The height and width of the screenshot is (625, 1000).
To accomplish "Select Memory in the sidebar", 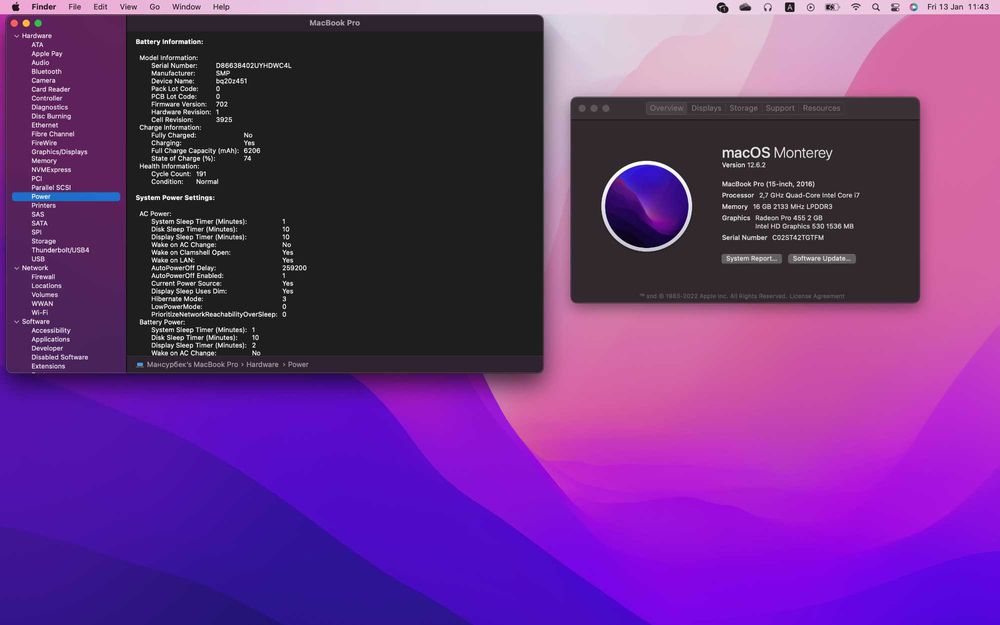I will click(44, 161).
